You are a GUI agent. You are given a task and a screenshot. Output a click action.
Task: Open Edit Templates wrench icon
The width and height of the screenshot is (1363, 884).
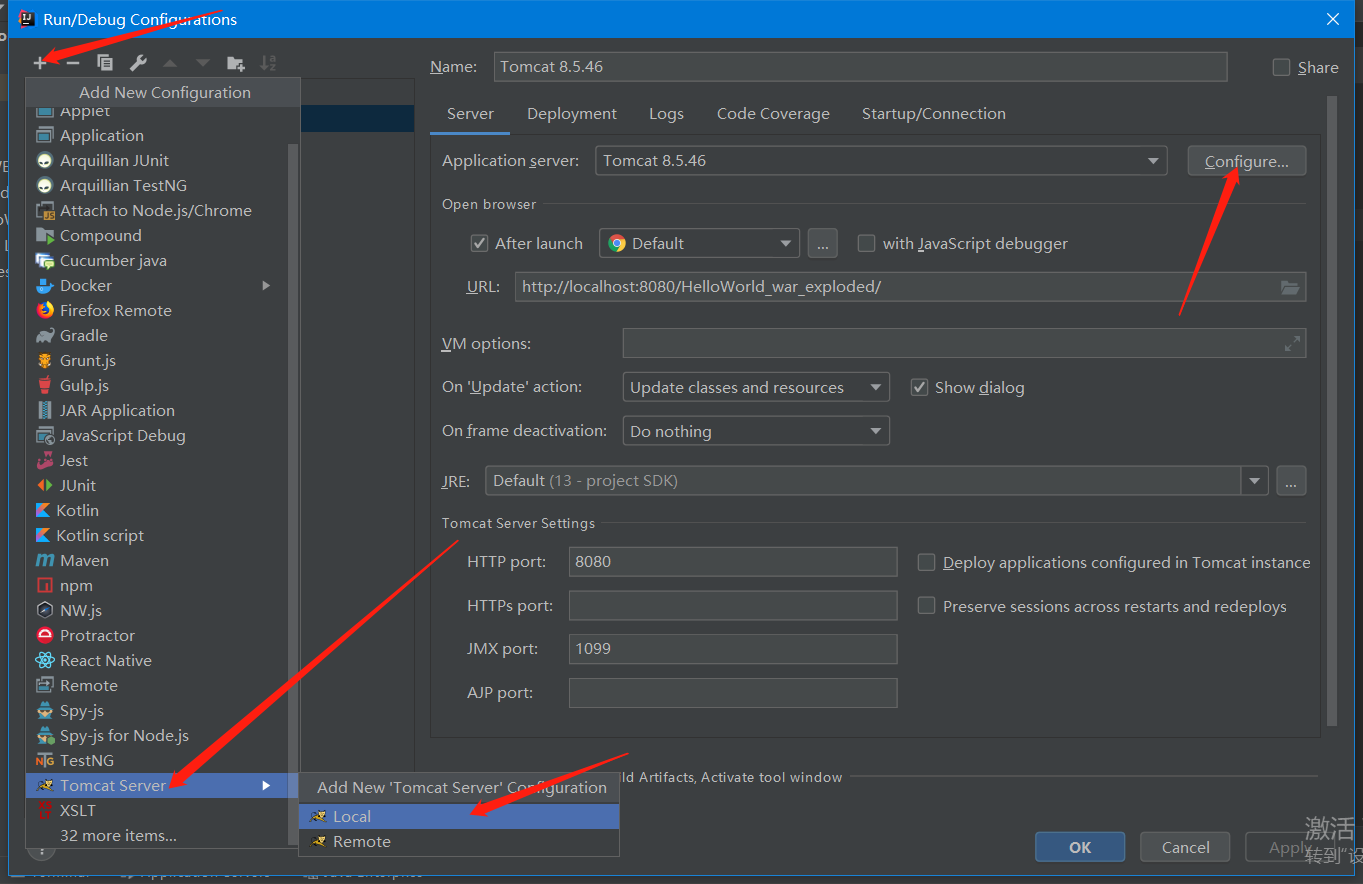tap(138, 63)
